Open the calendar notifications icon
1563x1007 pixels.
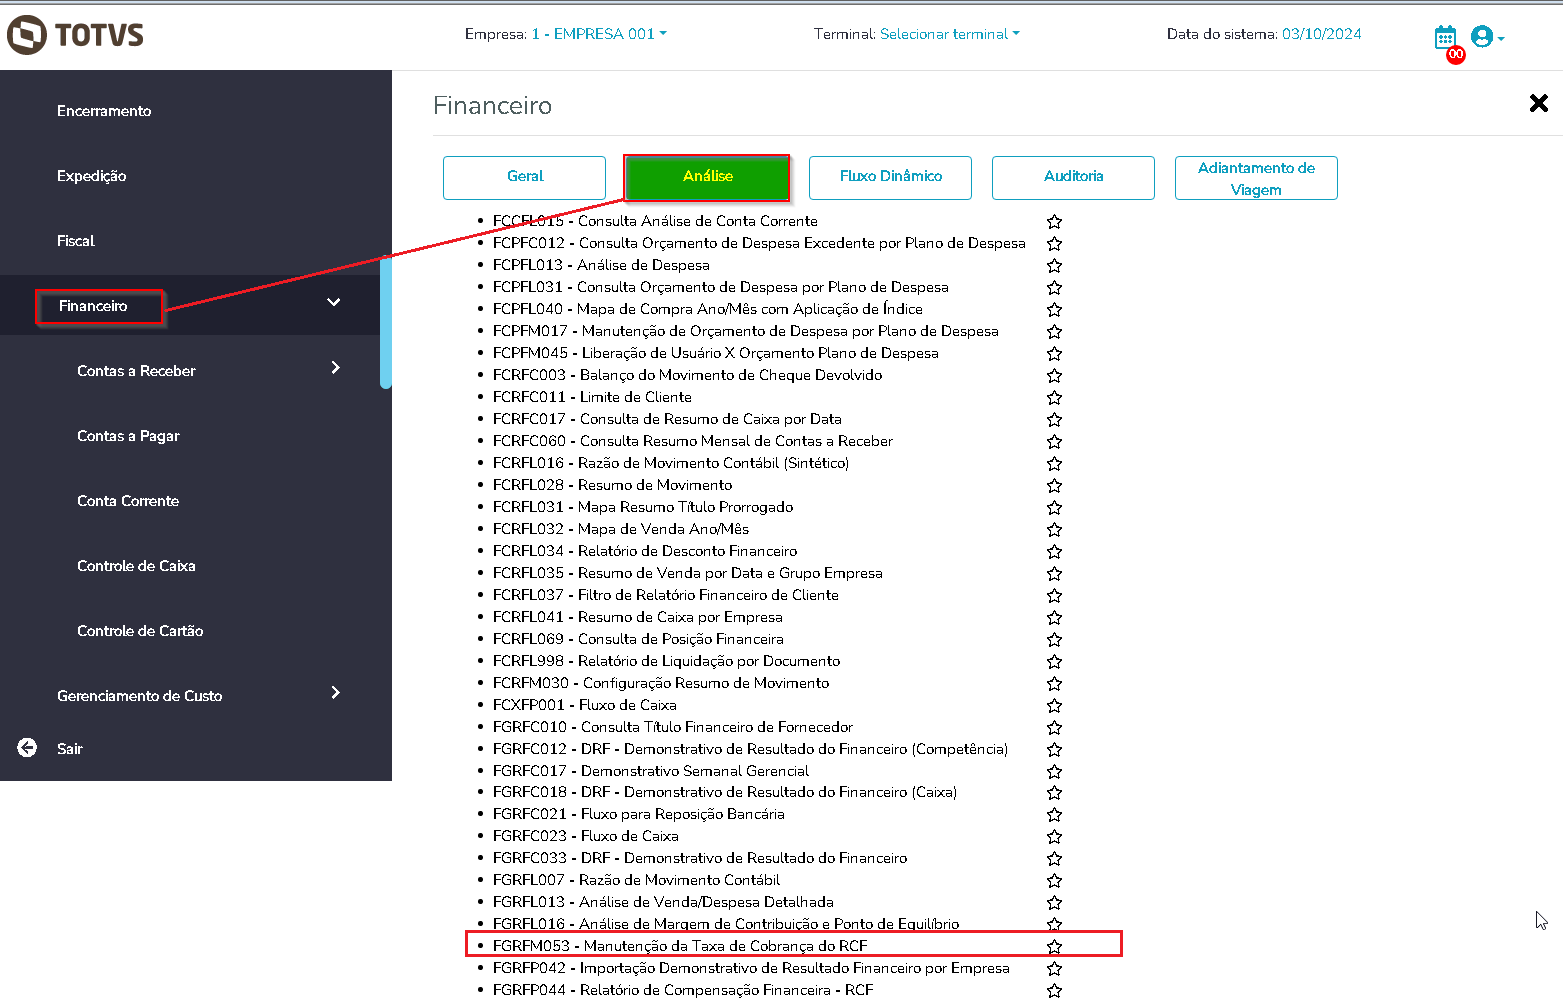point(1445,38)
